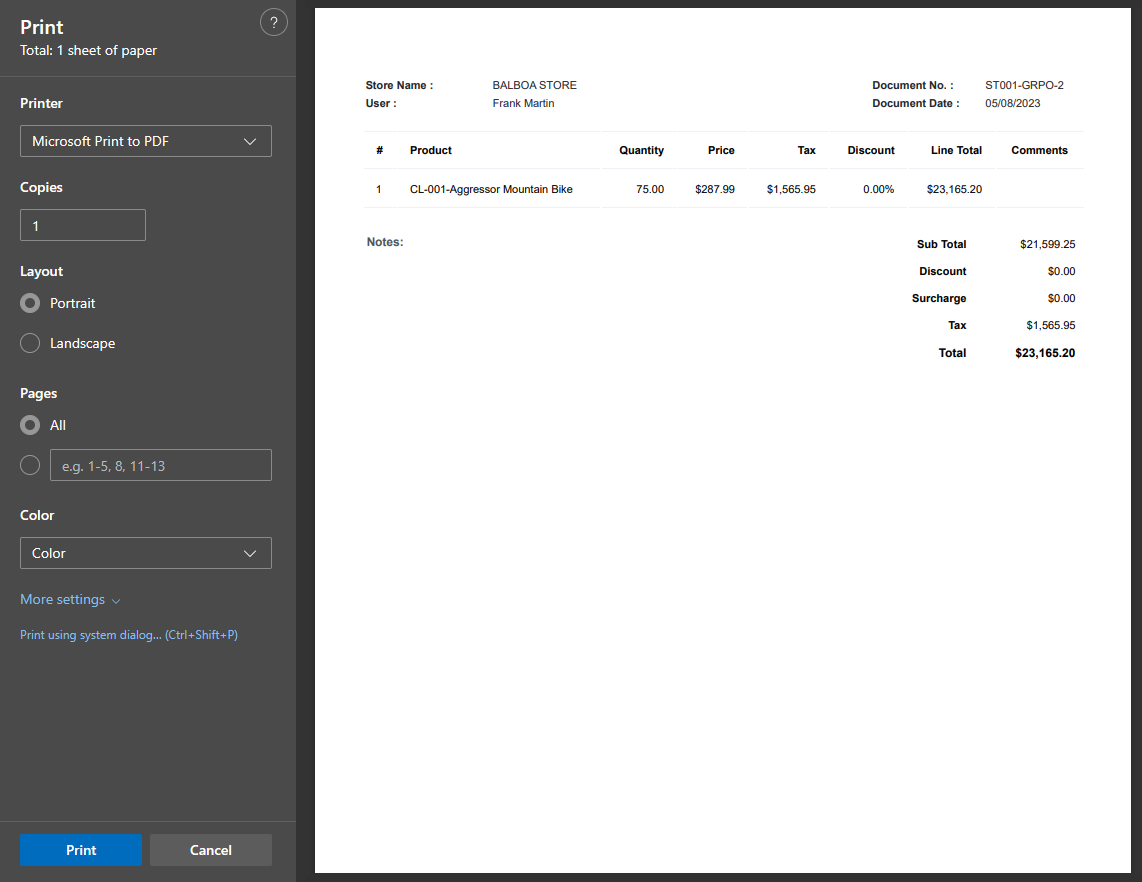Open Print using system dialog link

[129, 635]
